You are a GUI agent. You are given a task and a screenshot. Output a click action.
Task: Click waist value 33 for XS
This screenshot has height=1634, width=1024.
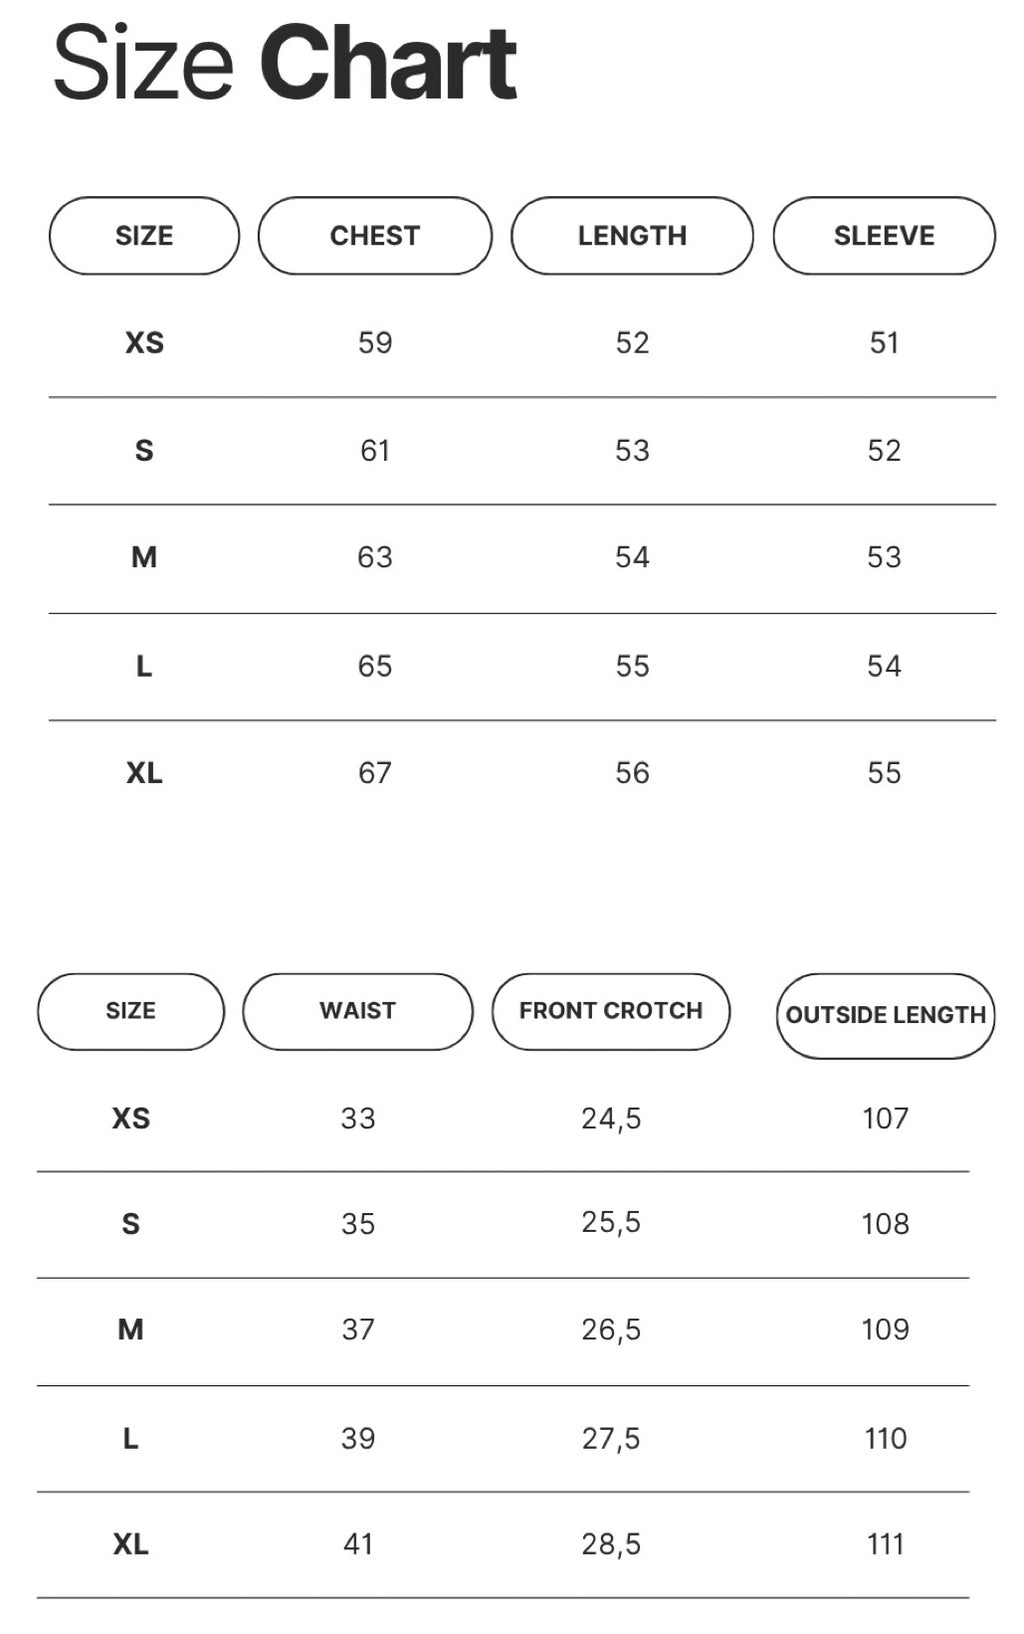(x=358, y=1118)
